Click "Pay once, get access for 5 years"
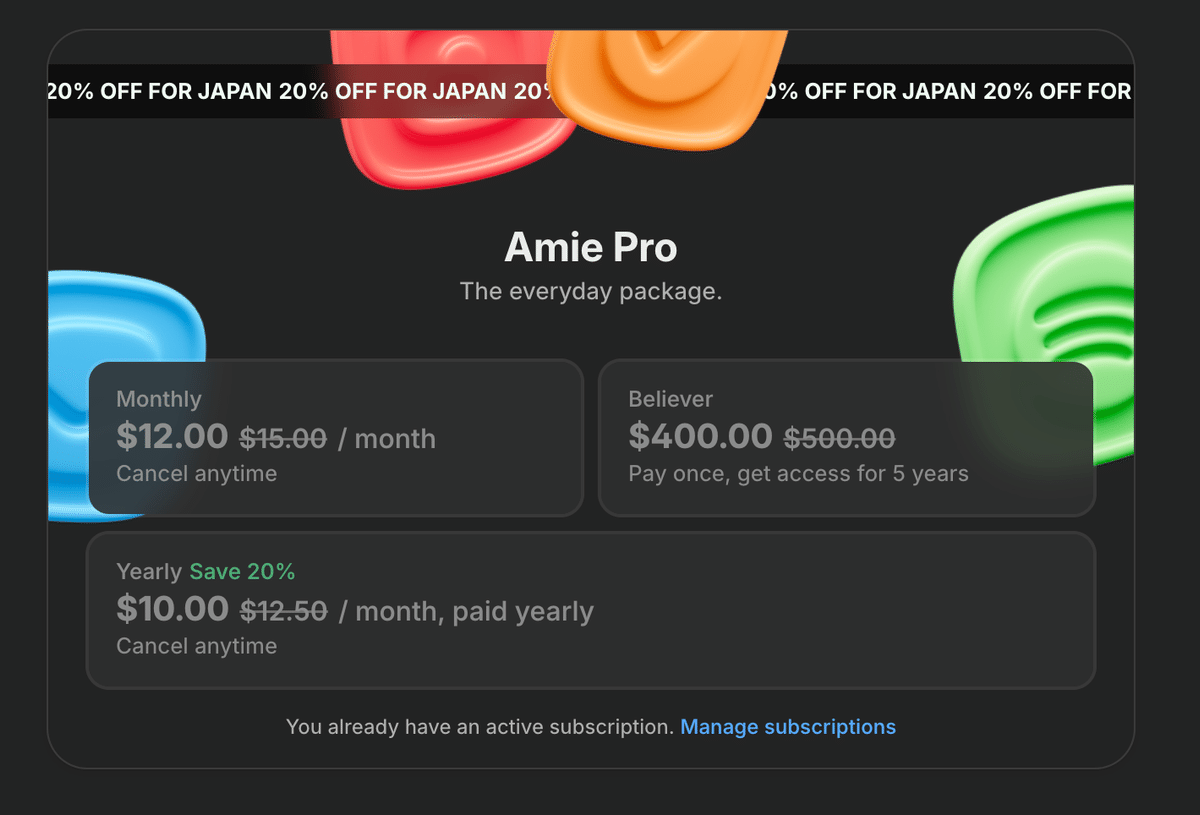The width and height of the screenshot is (1200, 815). 799,474
